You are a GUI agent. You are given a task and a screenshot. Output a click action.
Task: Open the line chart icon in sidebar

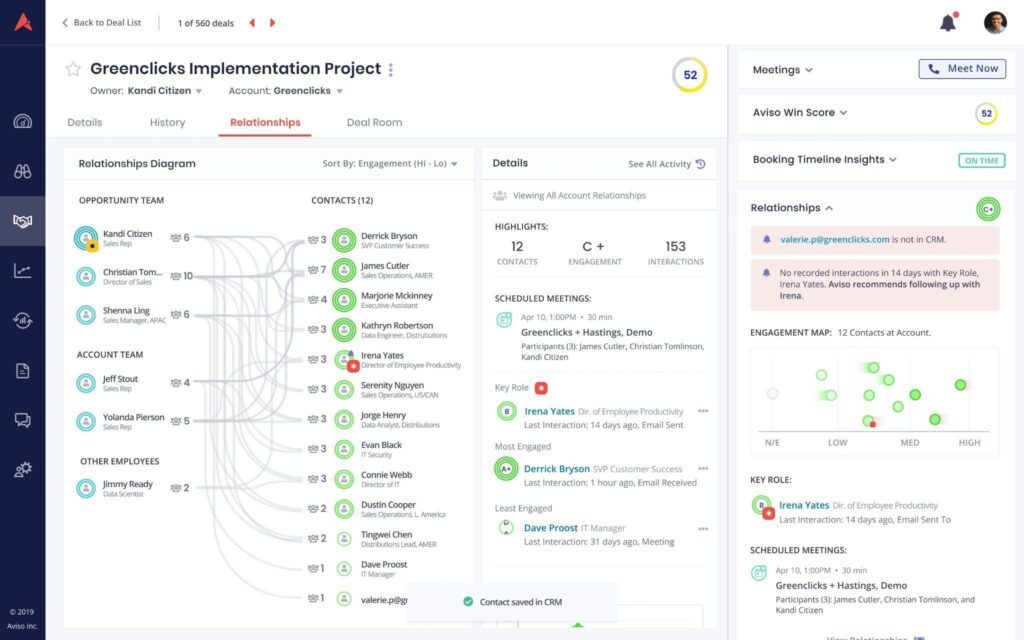(x=23, y=270)
